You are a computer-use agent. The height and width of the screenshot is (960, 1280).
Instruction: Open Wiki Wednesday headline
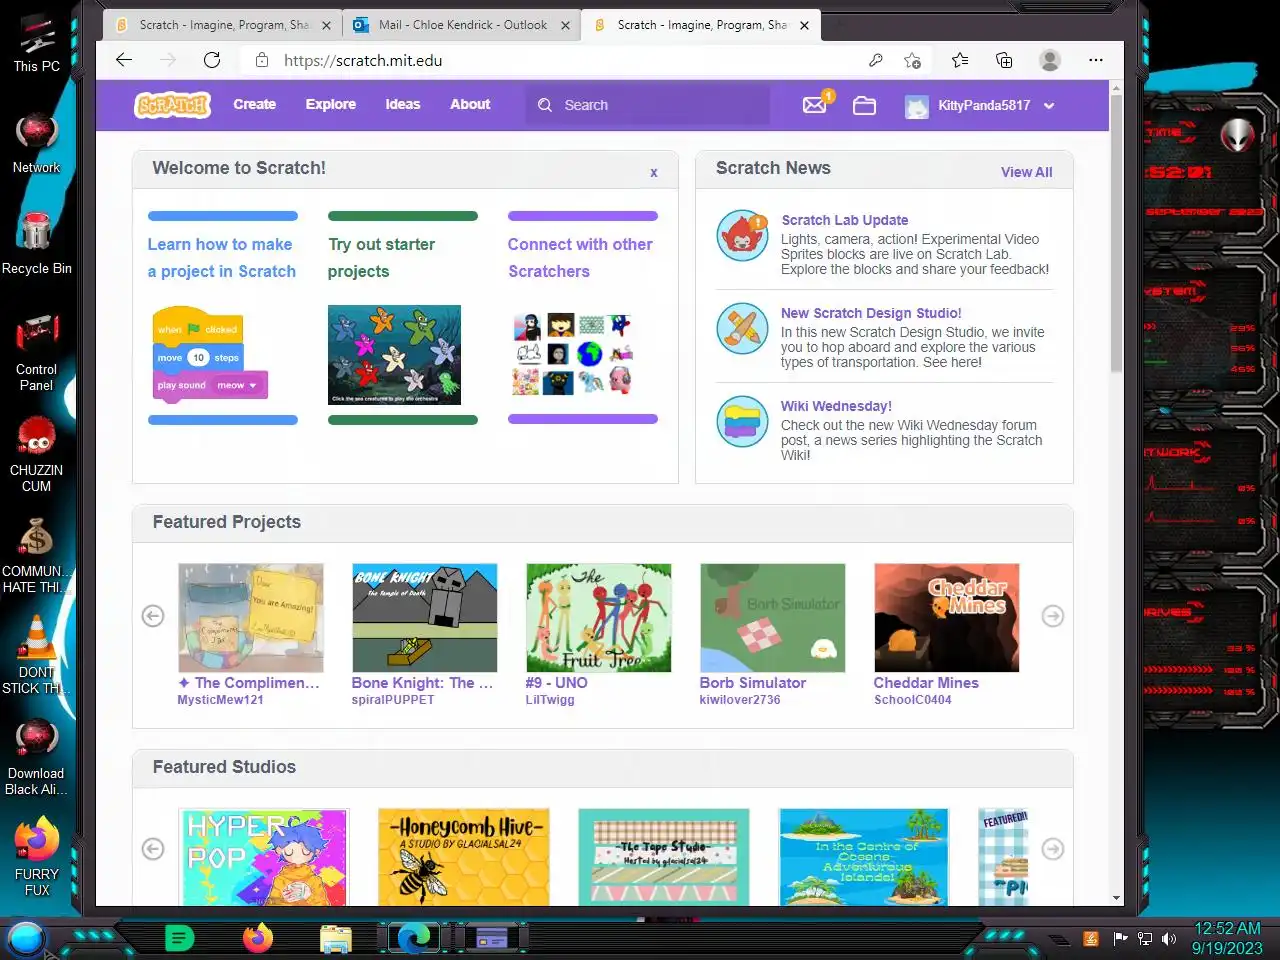click(836, 406)
